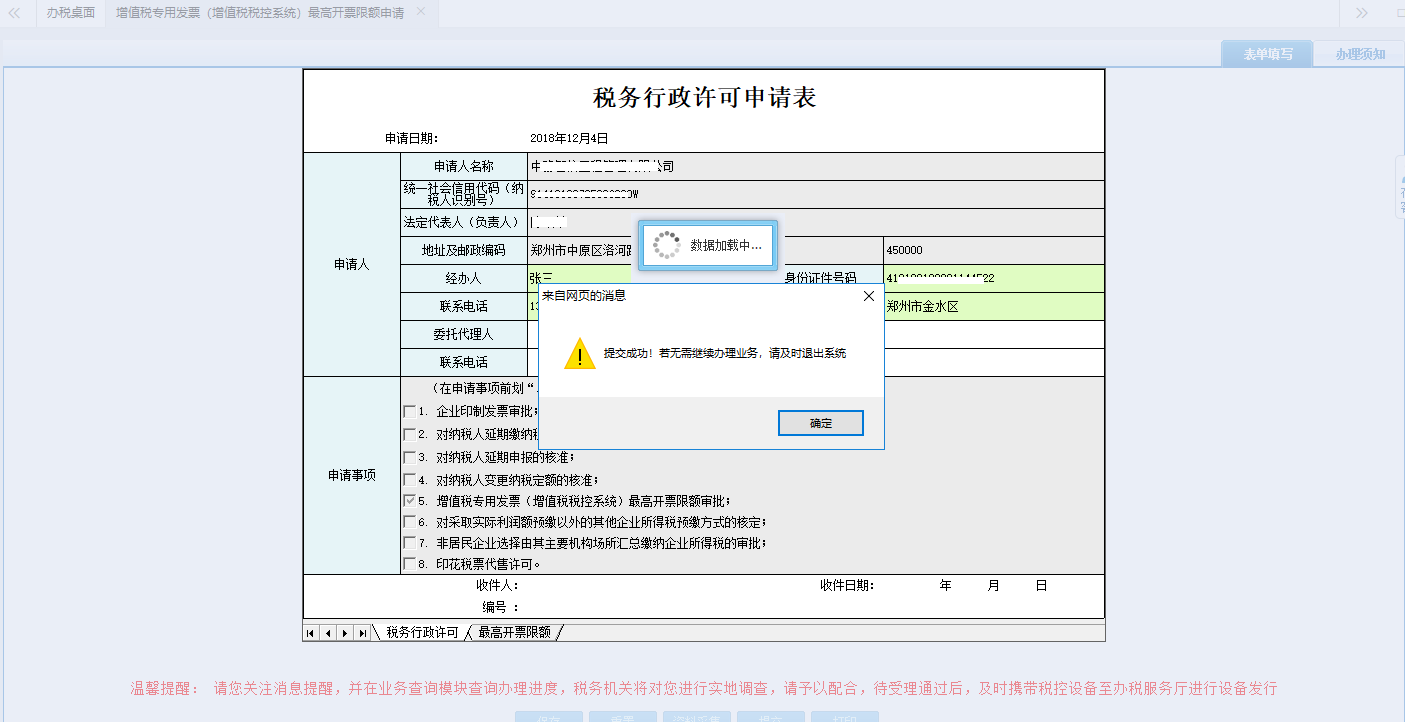
Task: Click the yellow warning triangle in the dialog
Action: 578,352
